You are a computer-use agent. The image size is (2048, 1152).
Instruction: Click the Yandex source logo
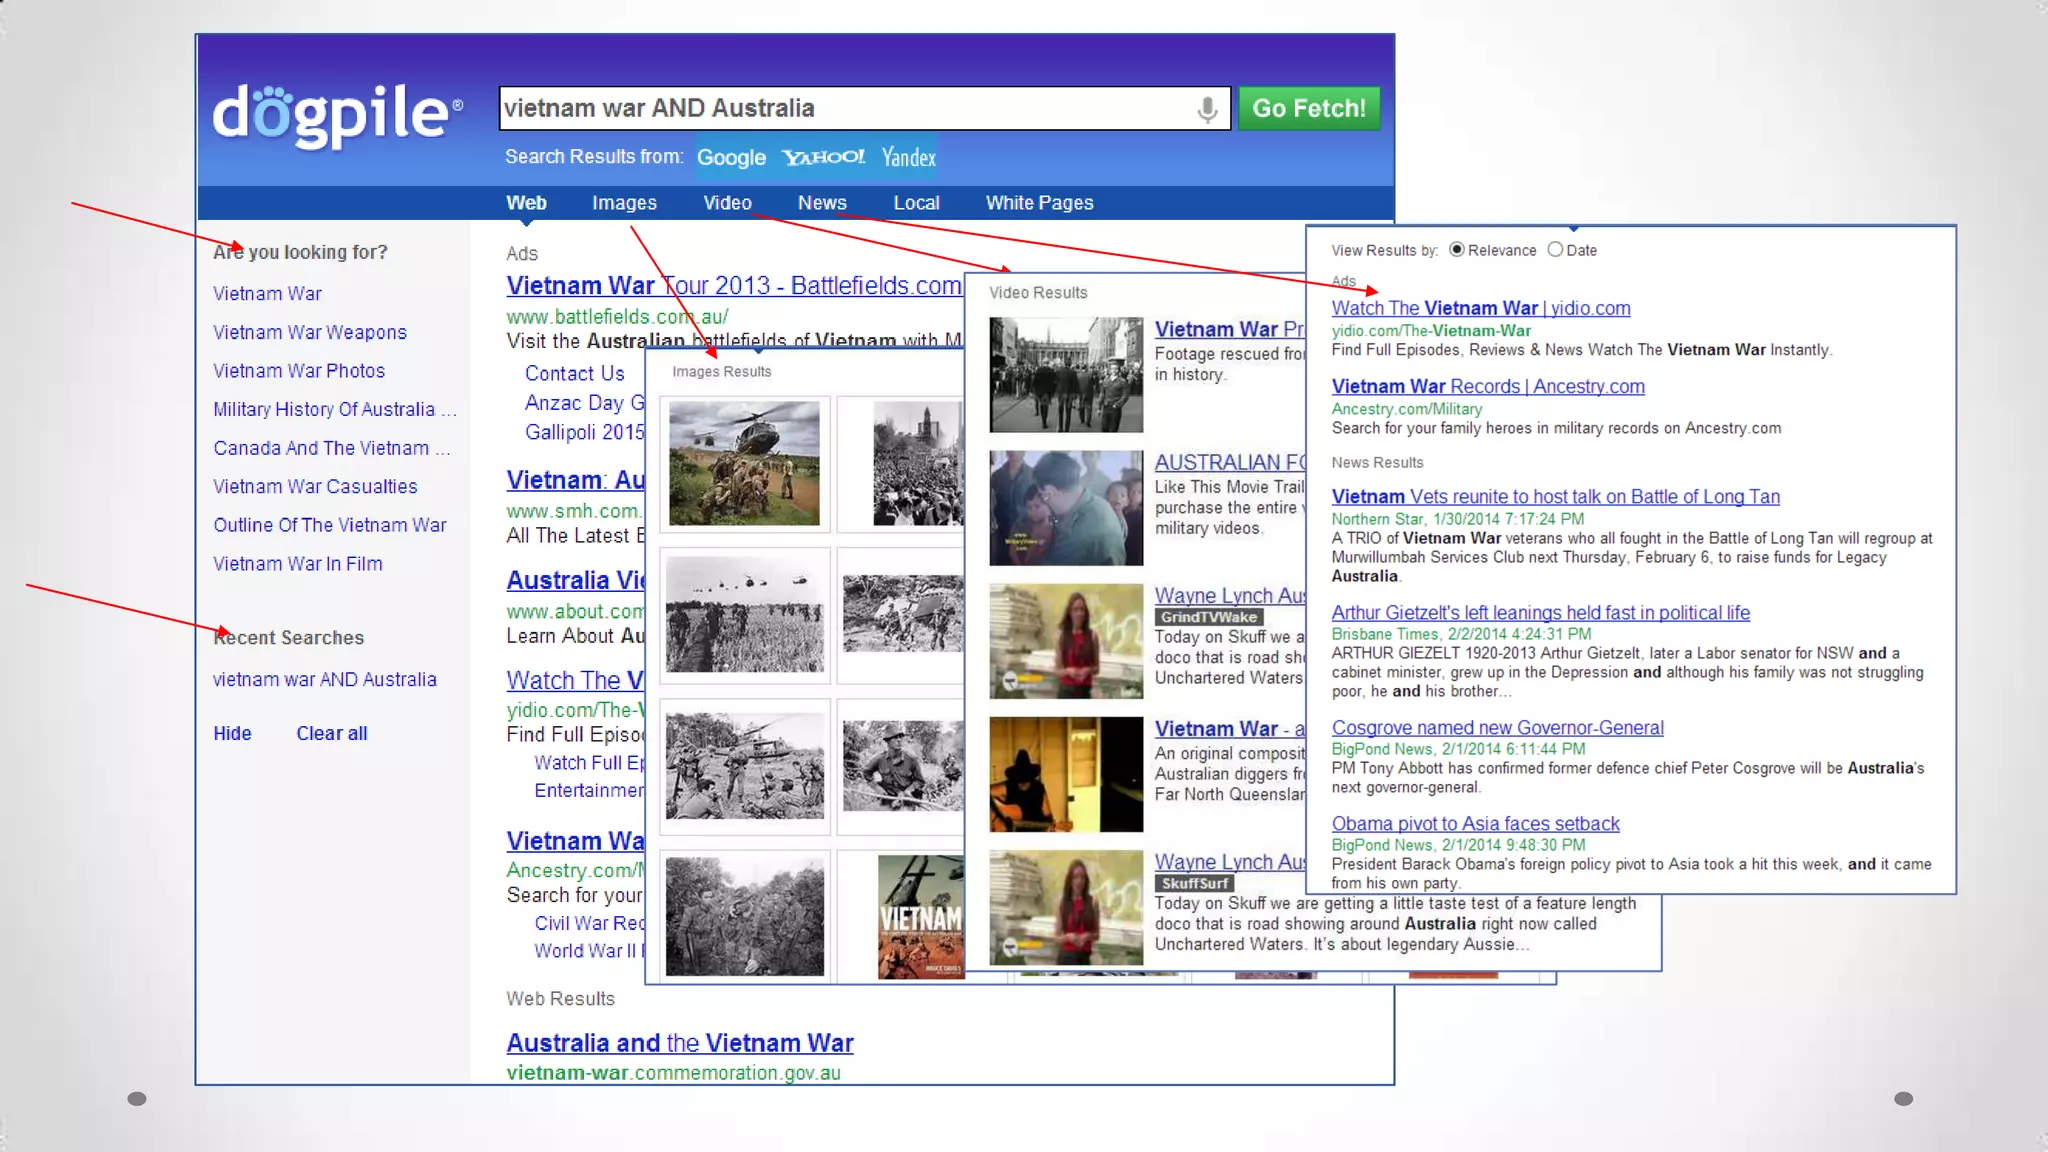908,158
